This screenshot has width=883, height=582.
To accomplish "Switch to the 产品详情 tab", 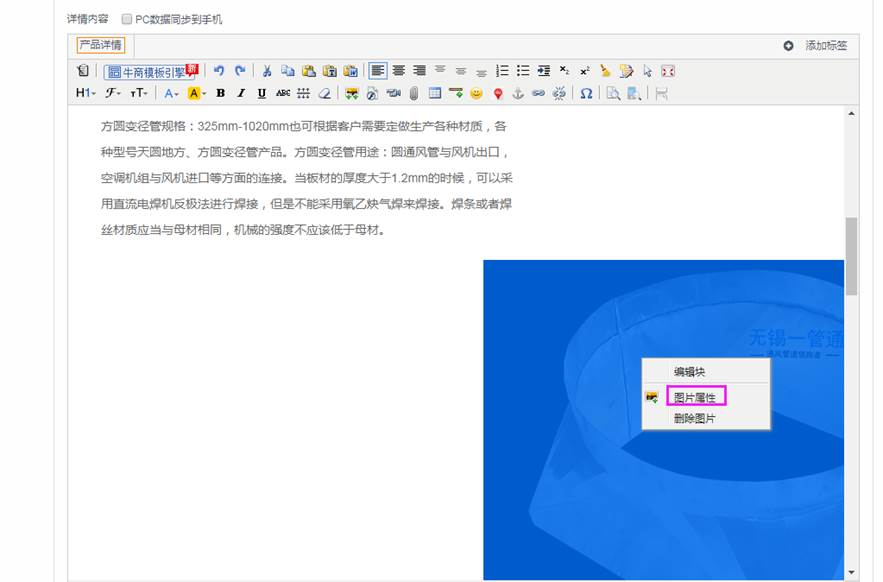I will click(x=100, y=45).
